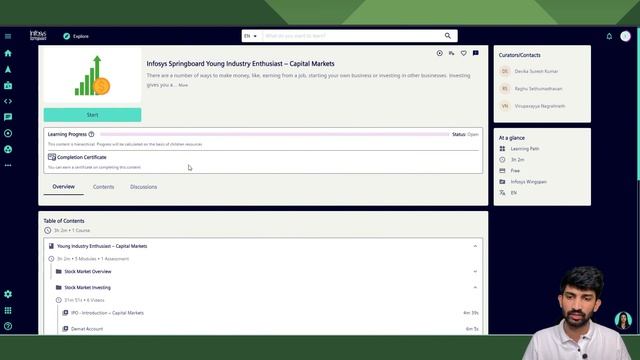This screenshot has height=360, width=640.
Task: Open the user profile avatar
Action: [x=625, y=36]
